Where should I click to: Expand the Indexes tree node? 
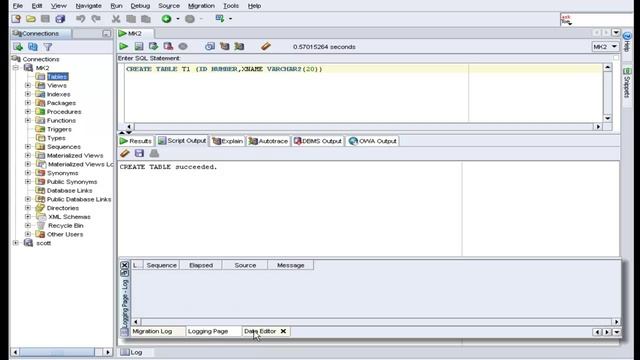(x=28, y=94)
